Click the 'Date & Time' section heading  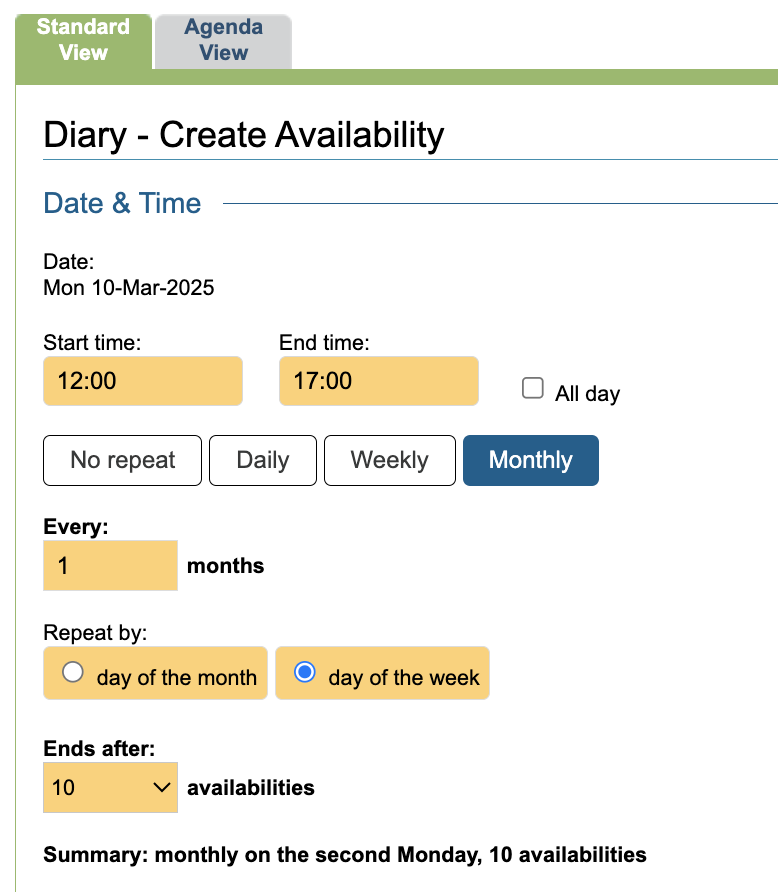click(x=122, y=203)
